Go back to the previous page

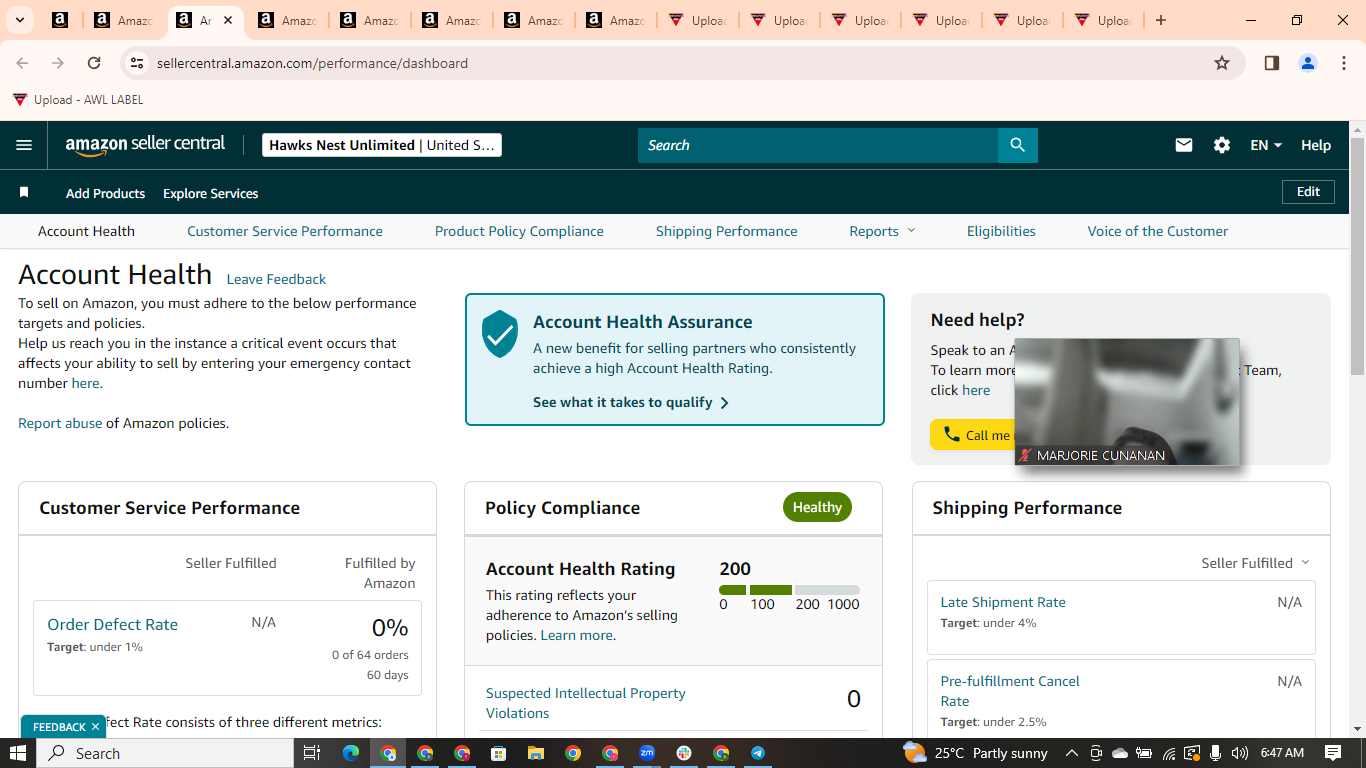[x=22, y=63]
